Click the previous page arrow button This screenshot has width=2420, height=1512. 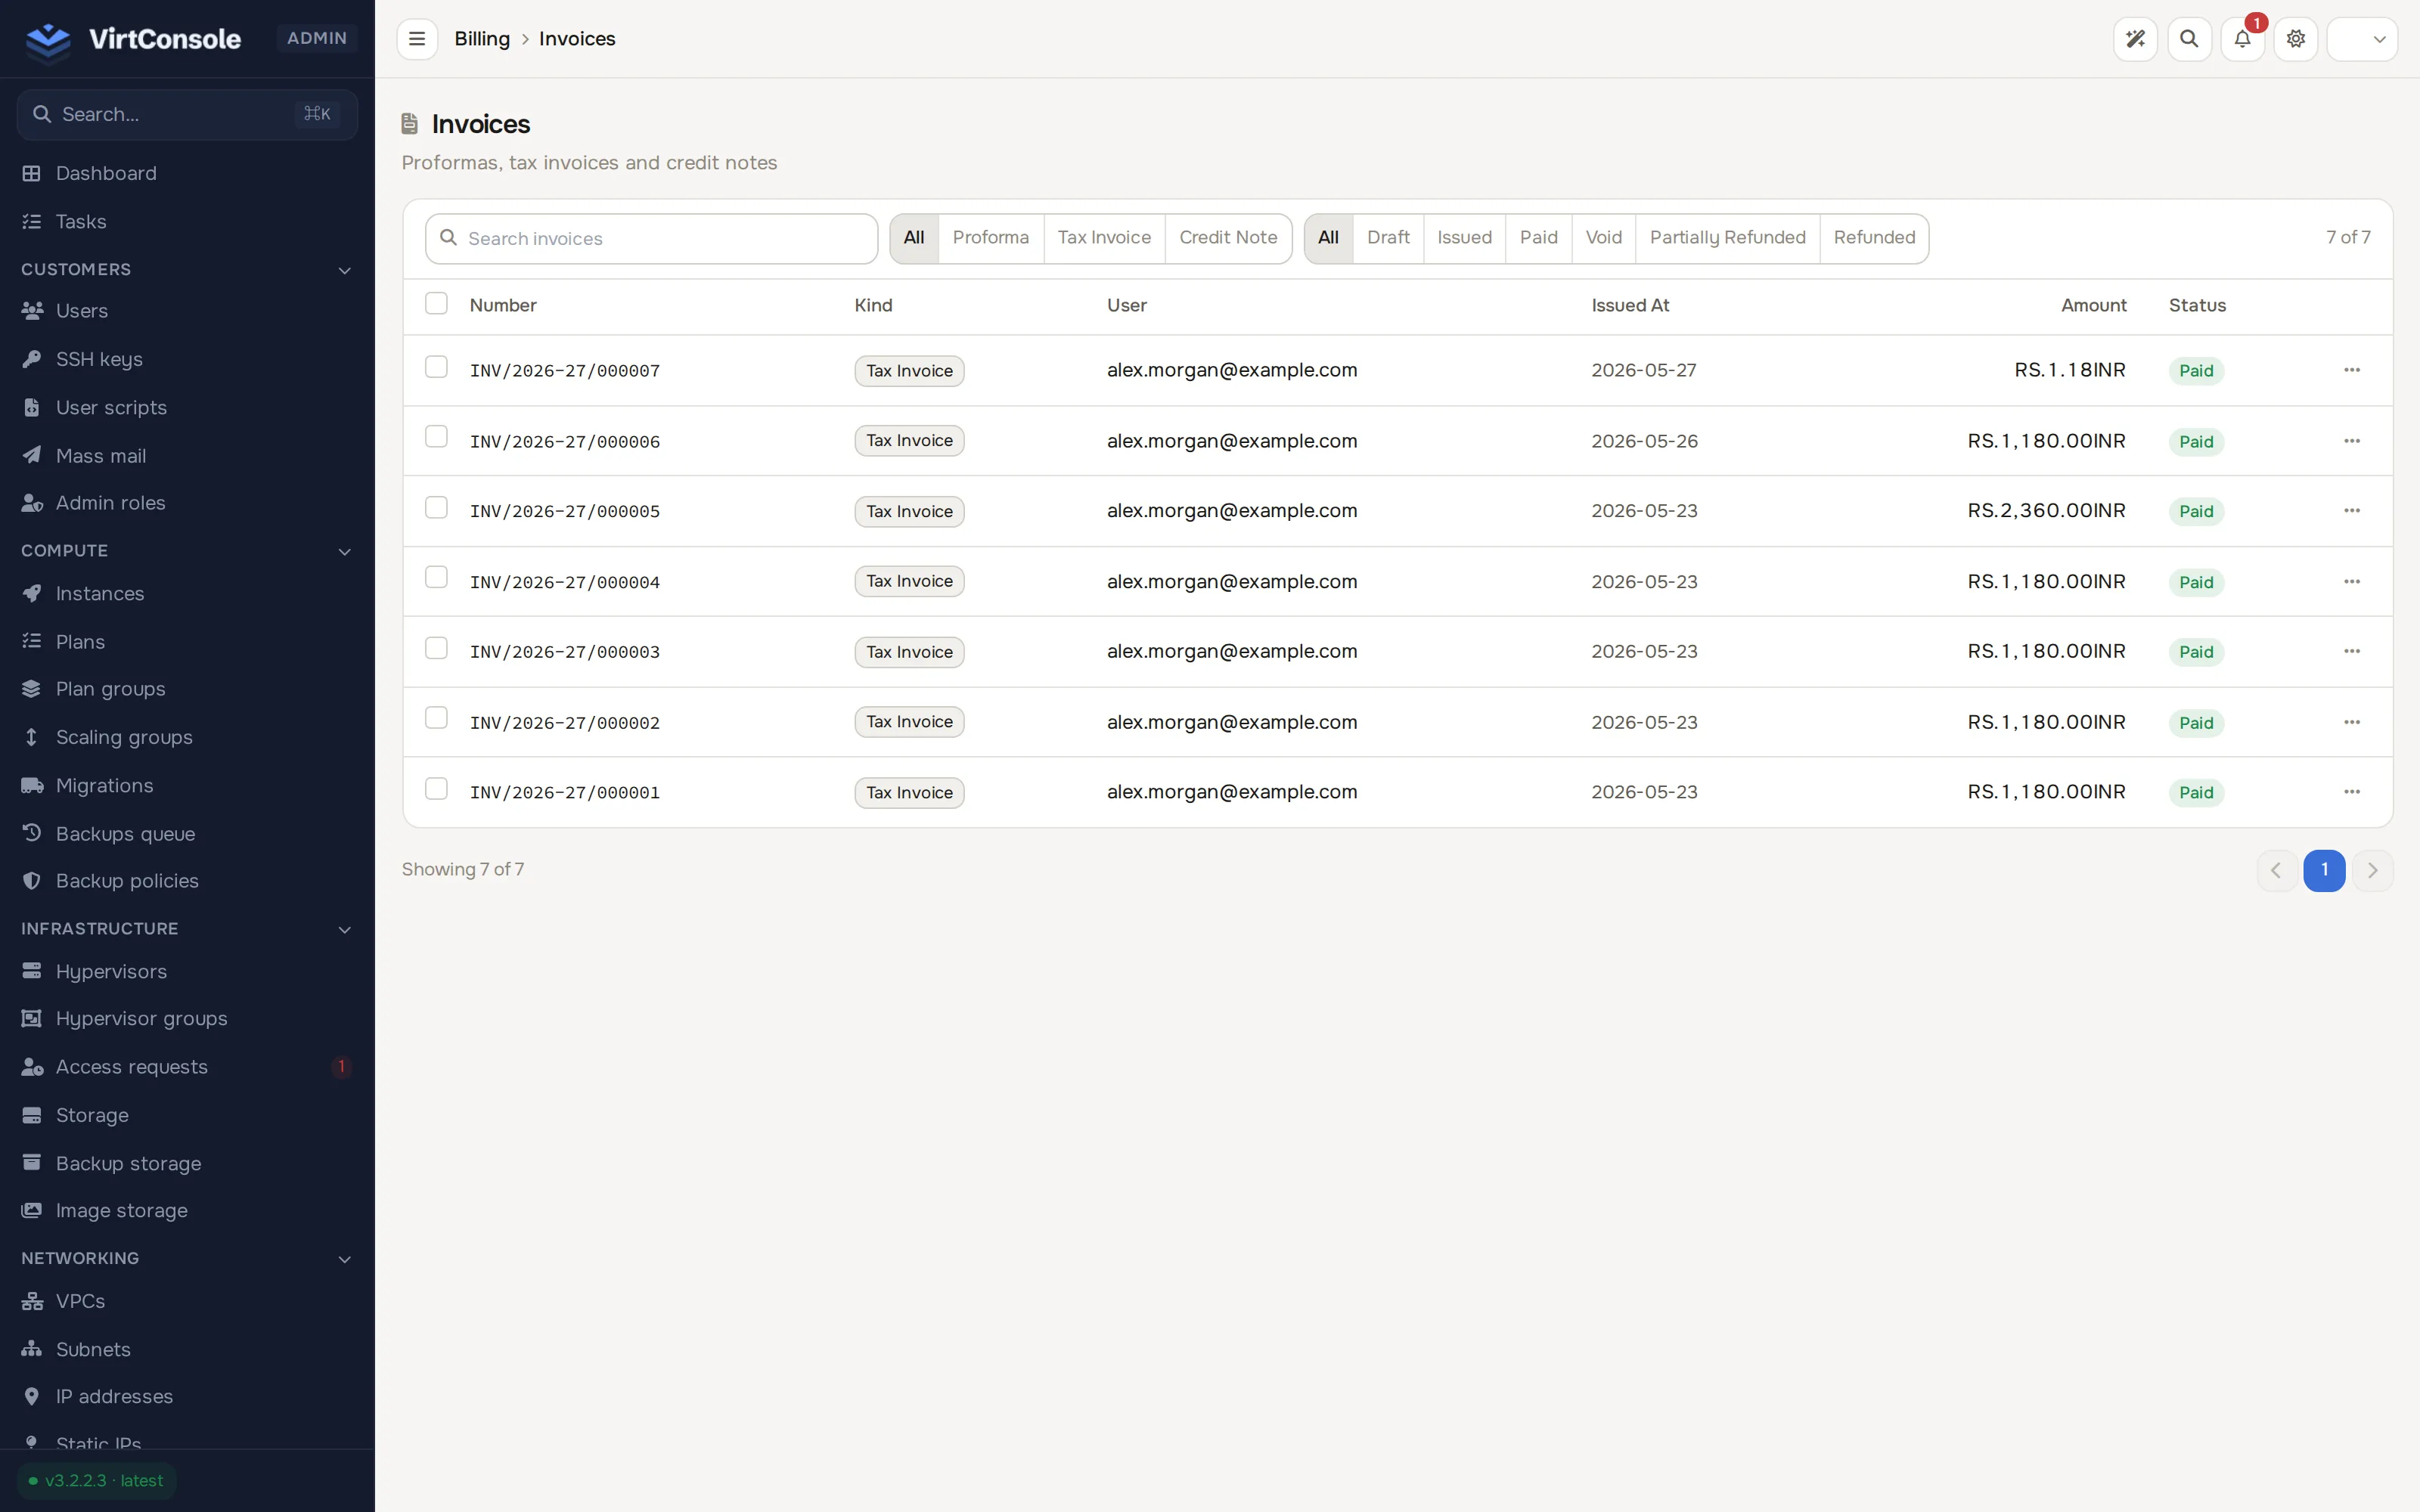2276,870
